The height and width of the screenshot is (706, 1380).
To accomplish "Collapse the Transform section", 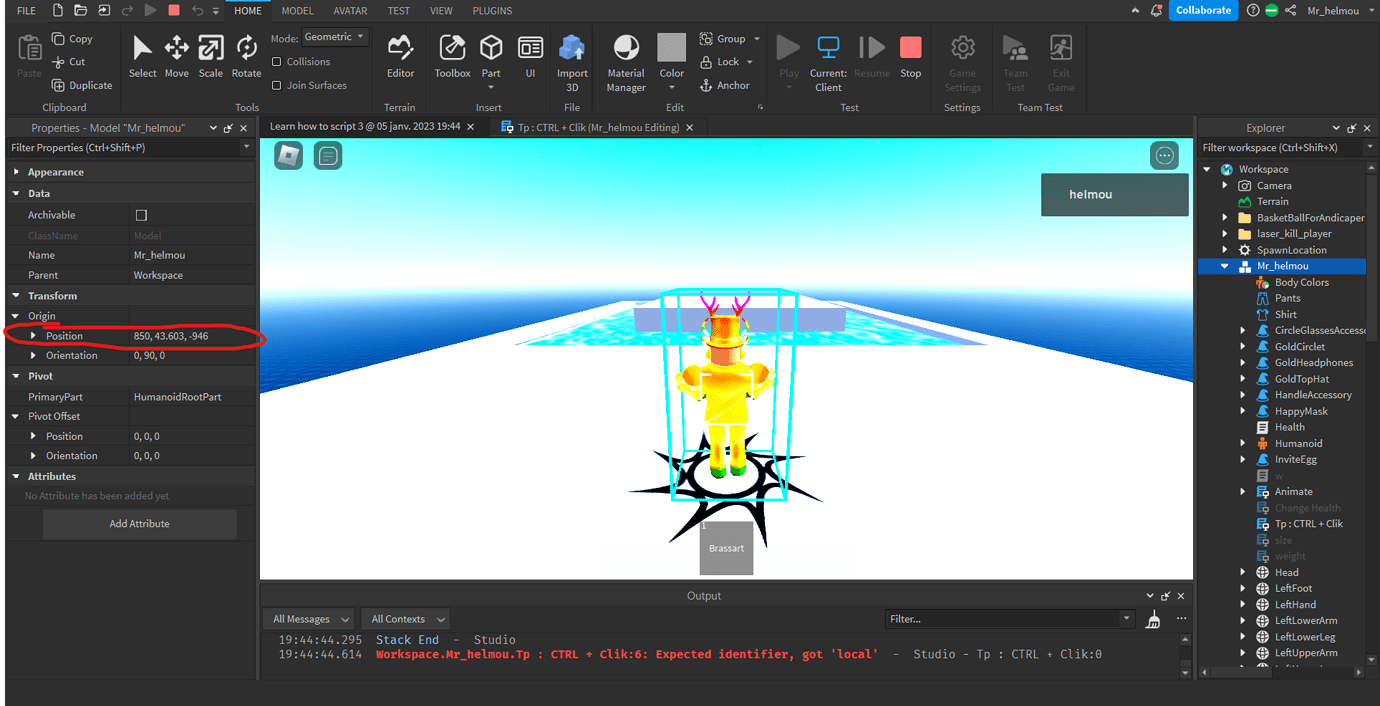I will [x=16, y=296].
